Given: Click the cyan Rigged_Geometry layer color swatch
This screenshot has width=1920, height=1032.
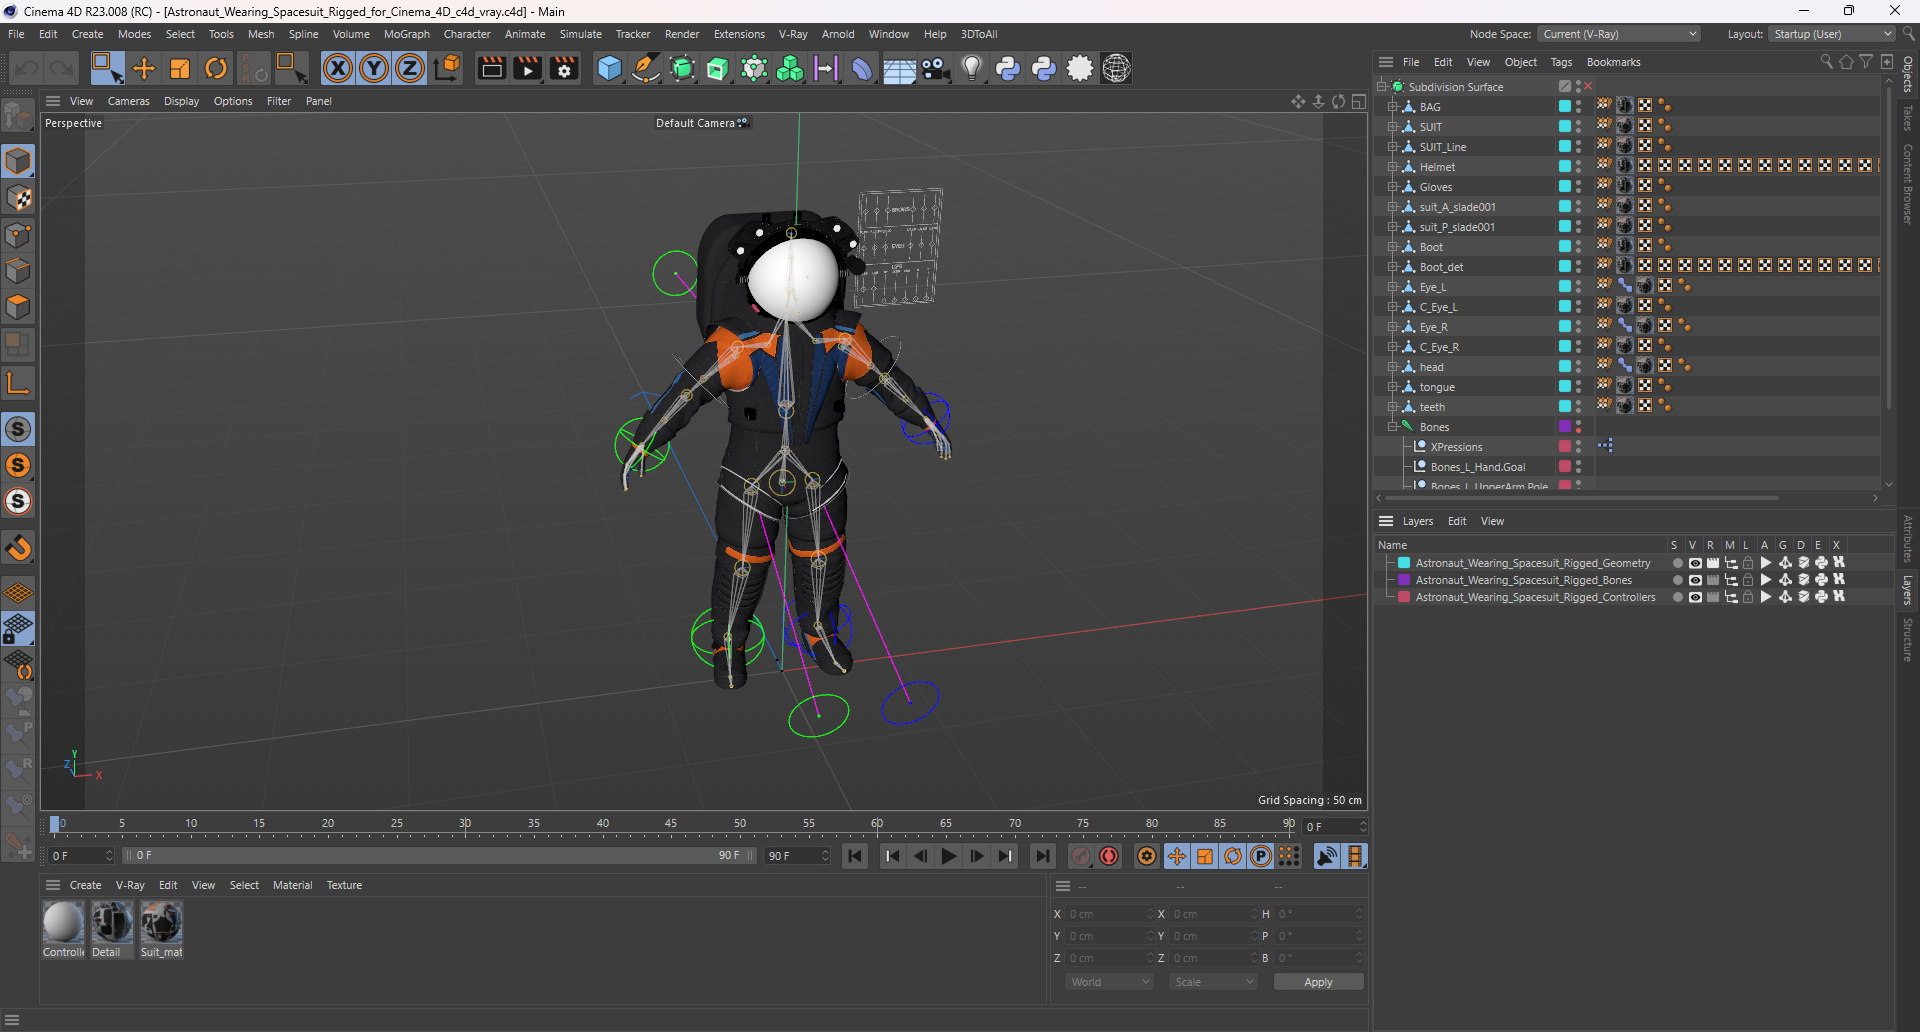Looking at the screenshot, I should tap(1403, 563).
